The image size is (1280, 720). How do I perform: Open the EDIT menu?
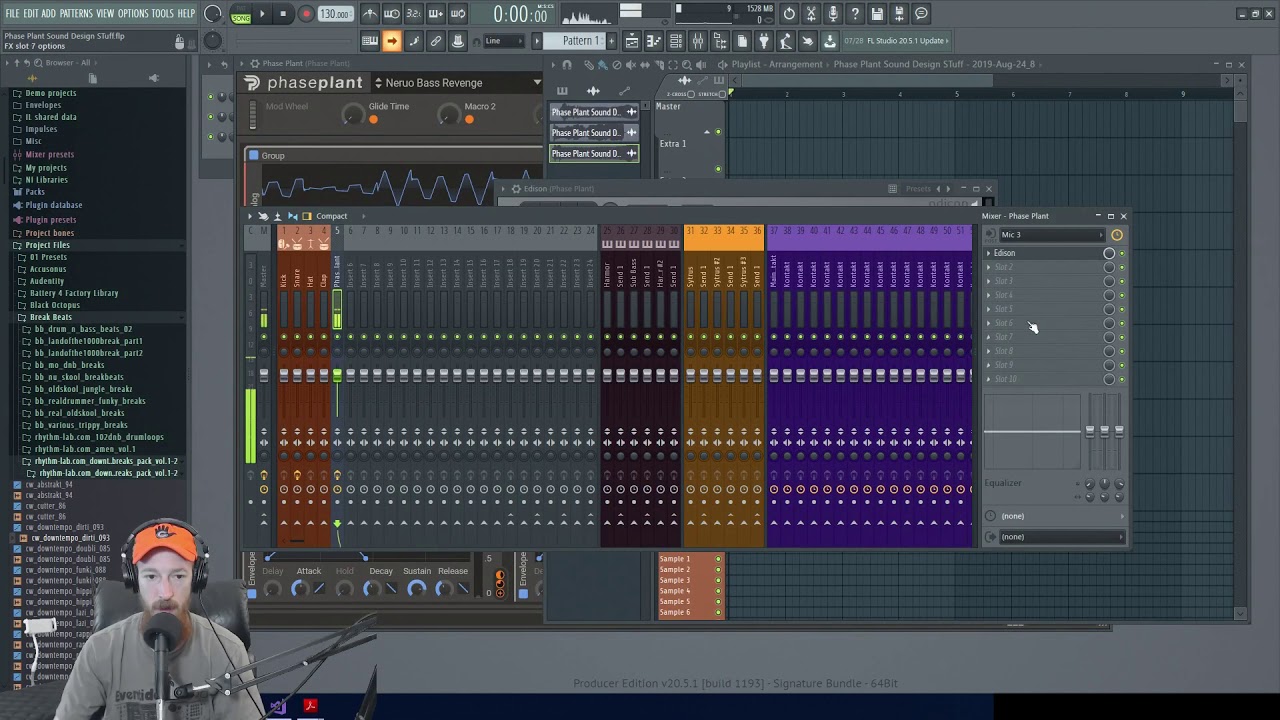31,13
